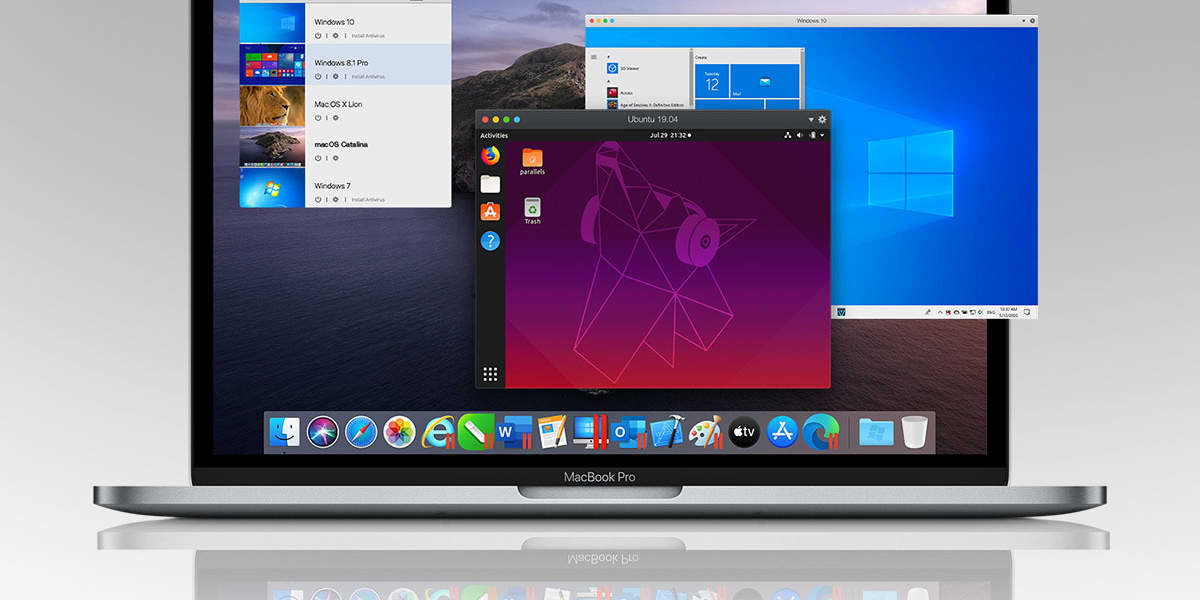Click Activities in the Ubuntu top bar

(x=494, y=135)
